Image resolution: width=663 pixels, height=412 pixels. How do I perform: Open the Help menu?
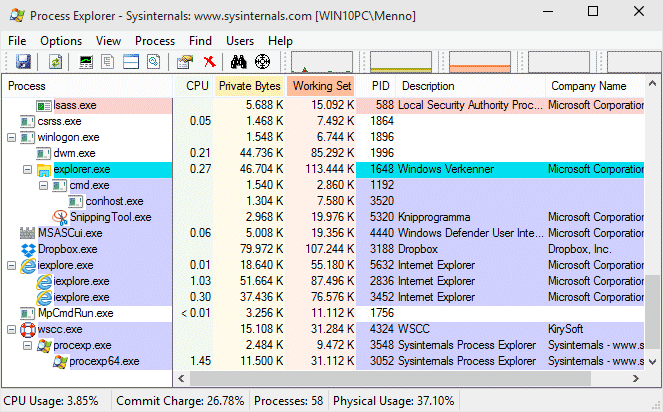click(x=280, y=41)
